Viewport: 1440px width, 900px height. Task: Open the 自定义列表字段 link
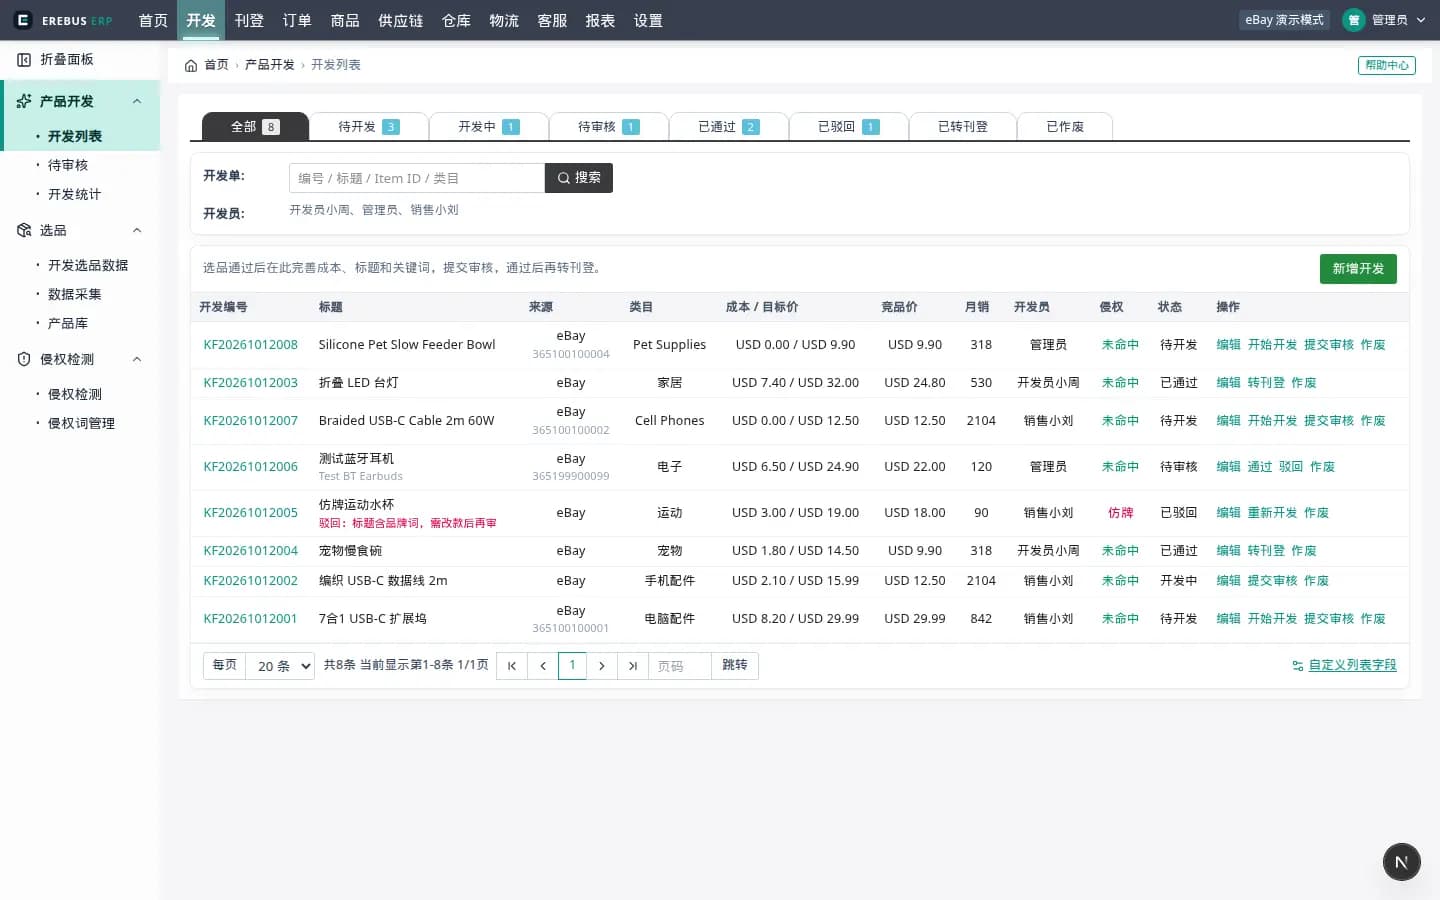(1352, 666)
